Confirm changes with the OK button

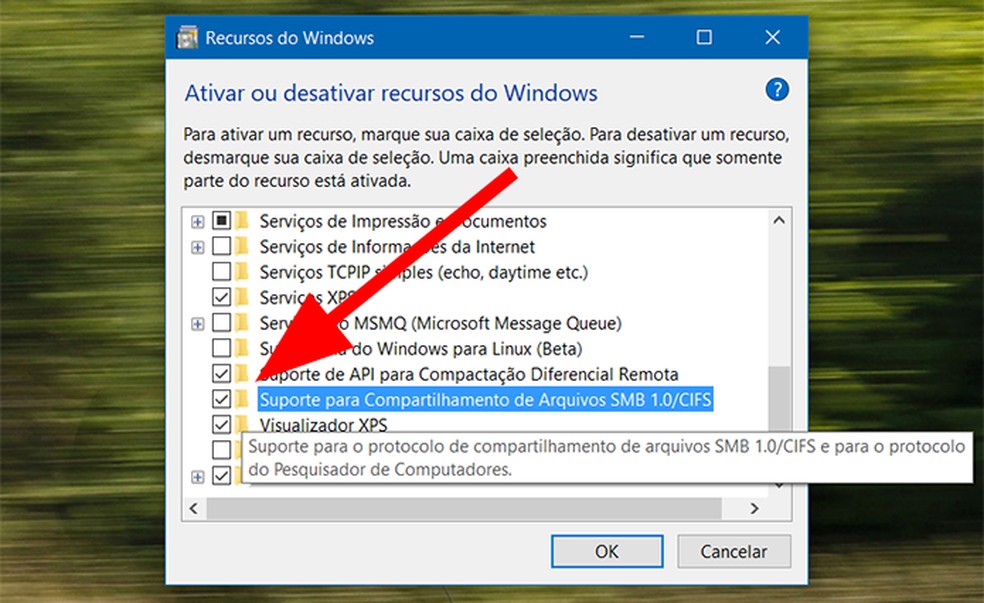click(x=607, y=552)
